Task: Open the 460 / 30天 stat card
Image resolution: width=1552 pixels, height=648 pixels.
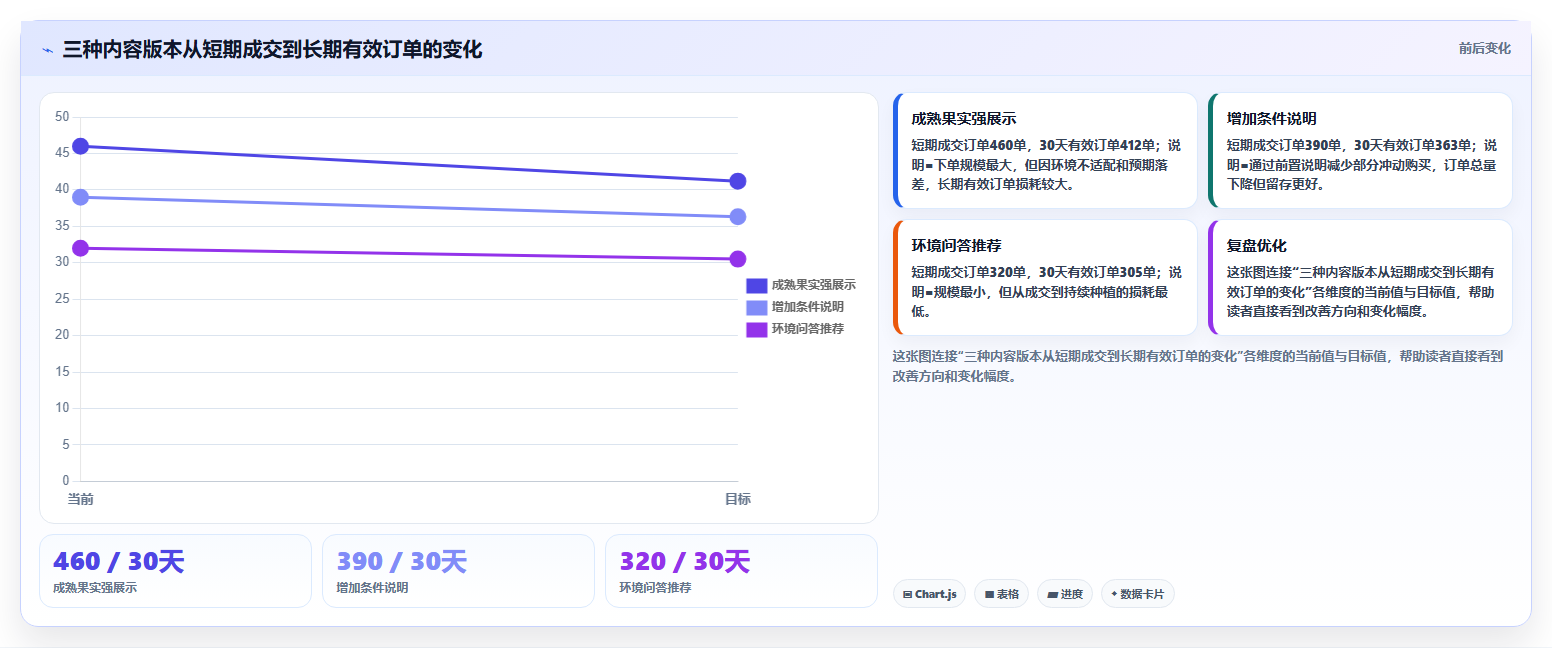Action: pyautogui.click(x=175, y=571)
